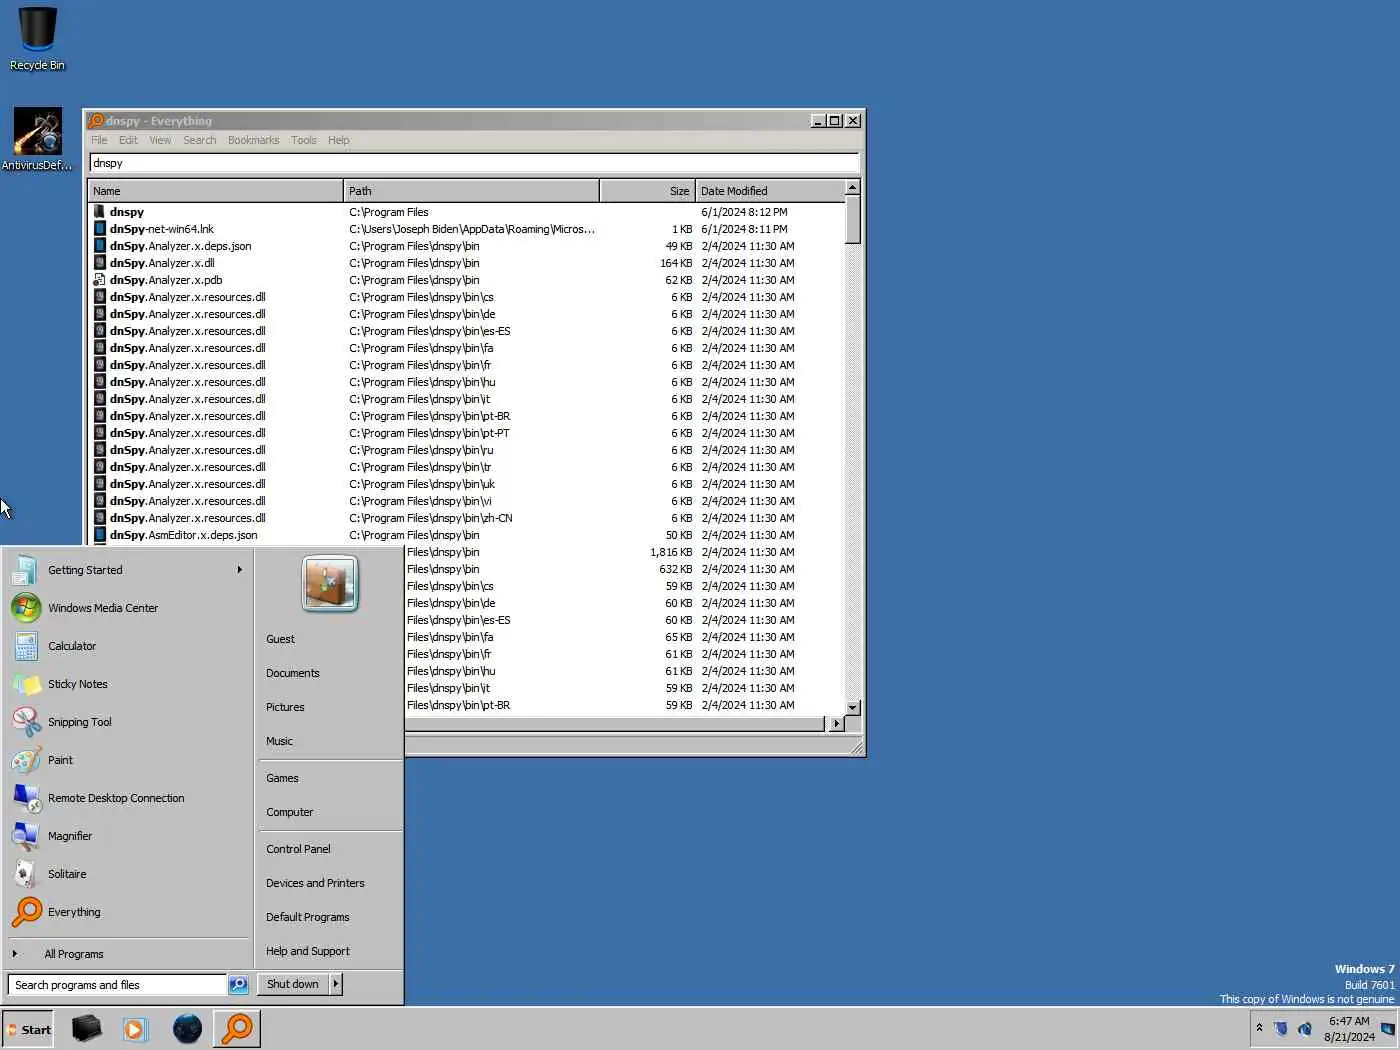Launch Windows Media Center from its icon
Viewport: 1400px width, 1050px height.
[x=26, y=608]
